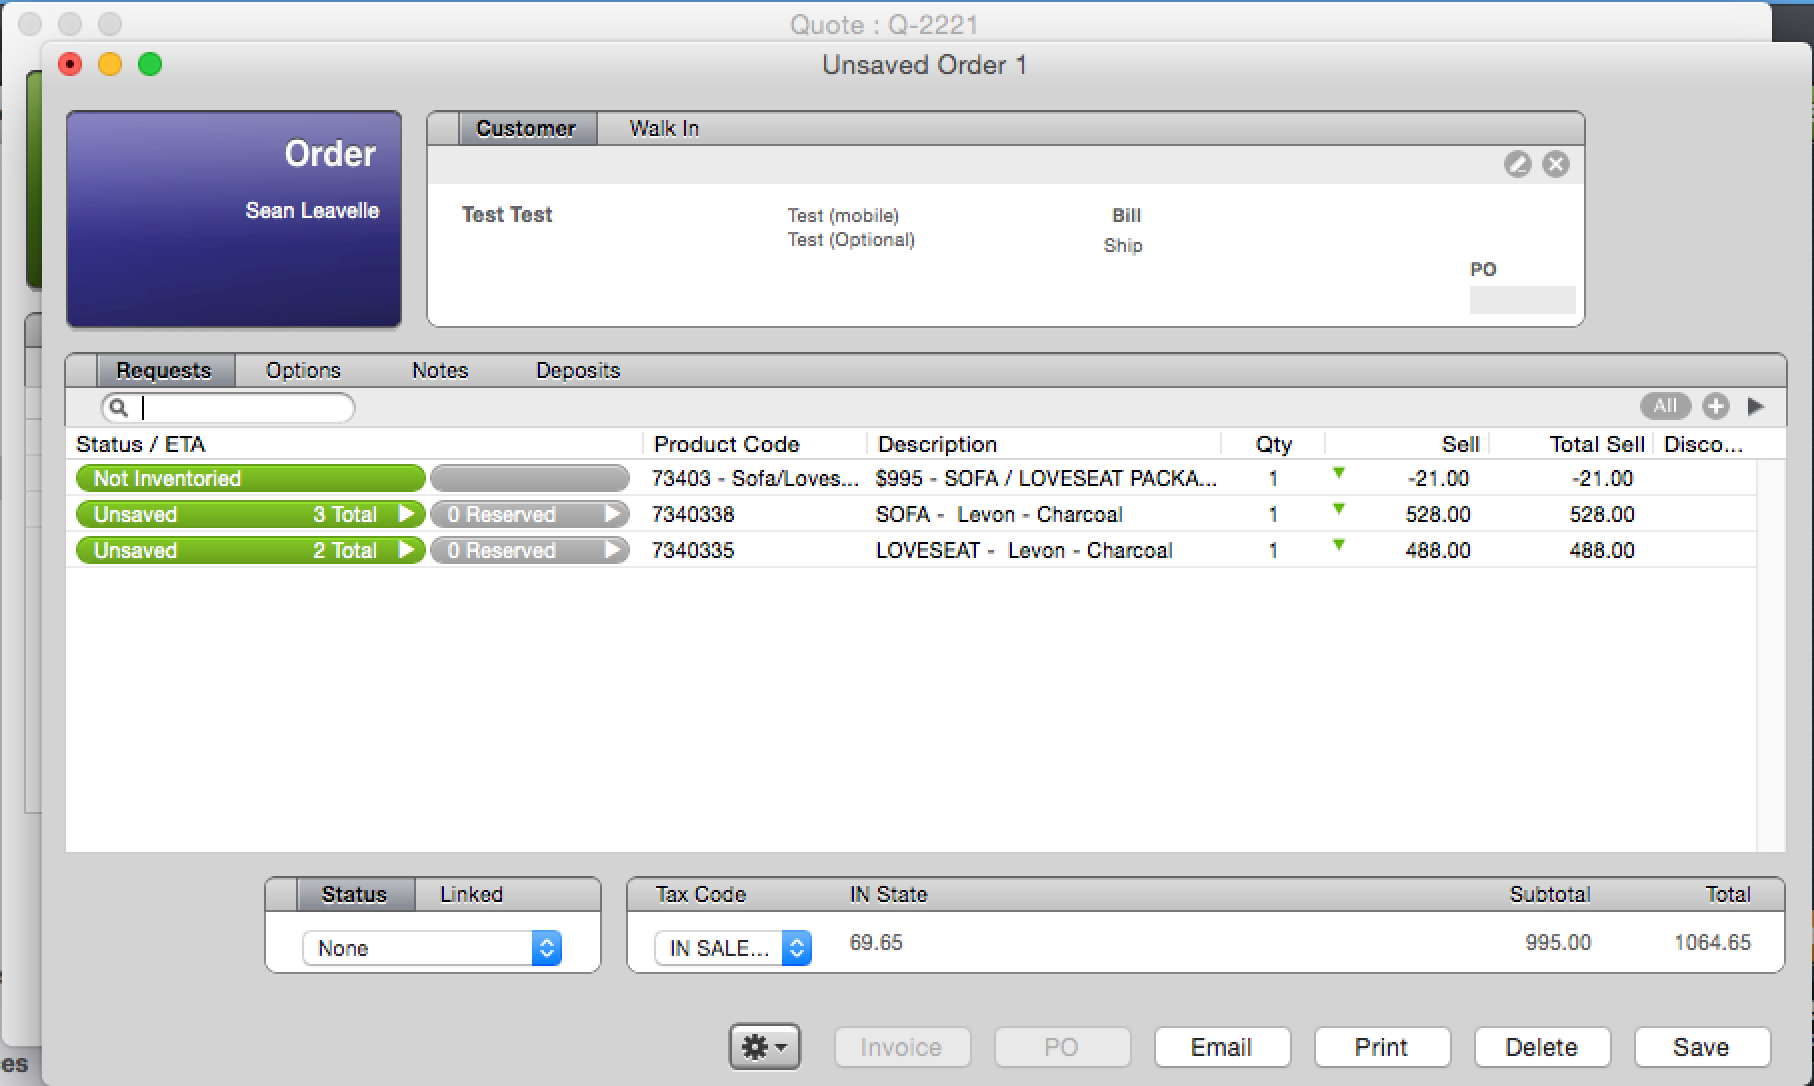Remove customer with the X icon
This screenshot has height=1086, width=1814.
[1556, 164]
